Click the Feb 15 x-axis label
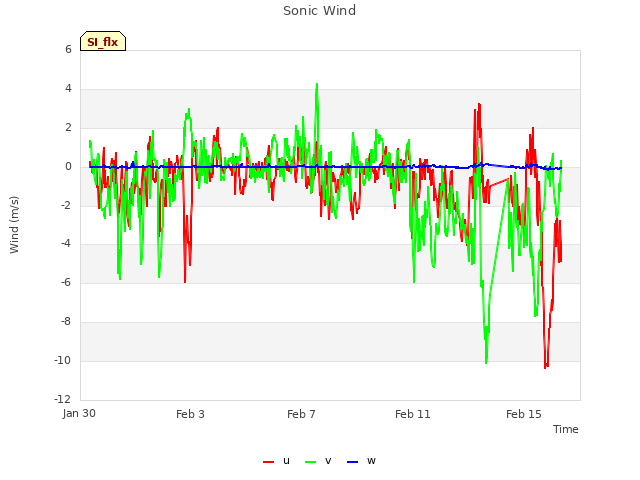The image size is (640, 480). (524, 414)
